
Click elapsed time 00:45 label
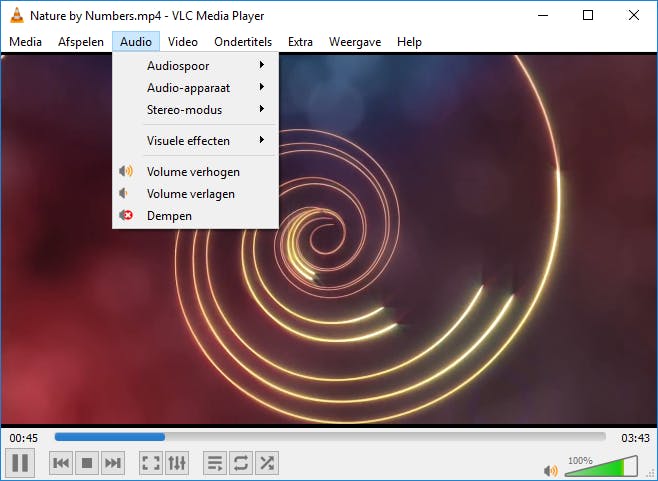pyautogui.click(x=24, y=438)
